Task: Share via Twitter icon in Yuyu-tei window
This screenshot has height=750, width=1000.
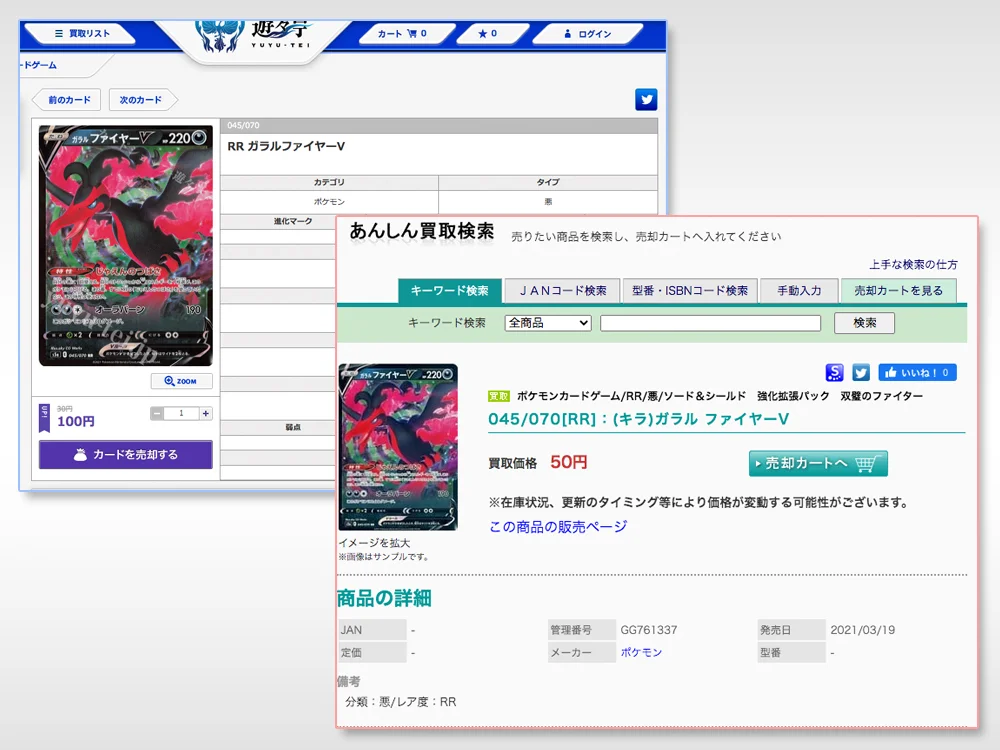Action: coord(646,99)
